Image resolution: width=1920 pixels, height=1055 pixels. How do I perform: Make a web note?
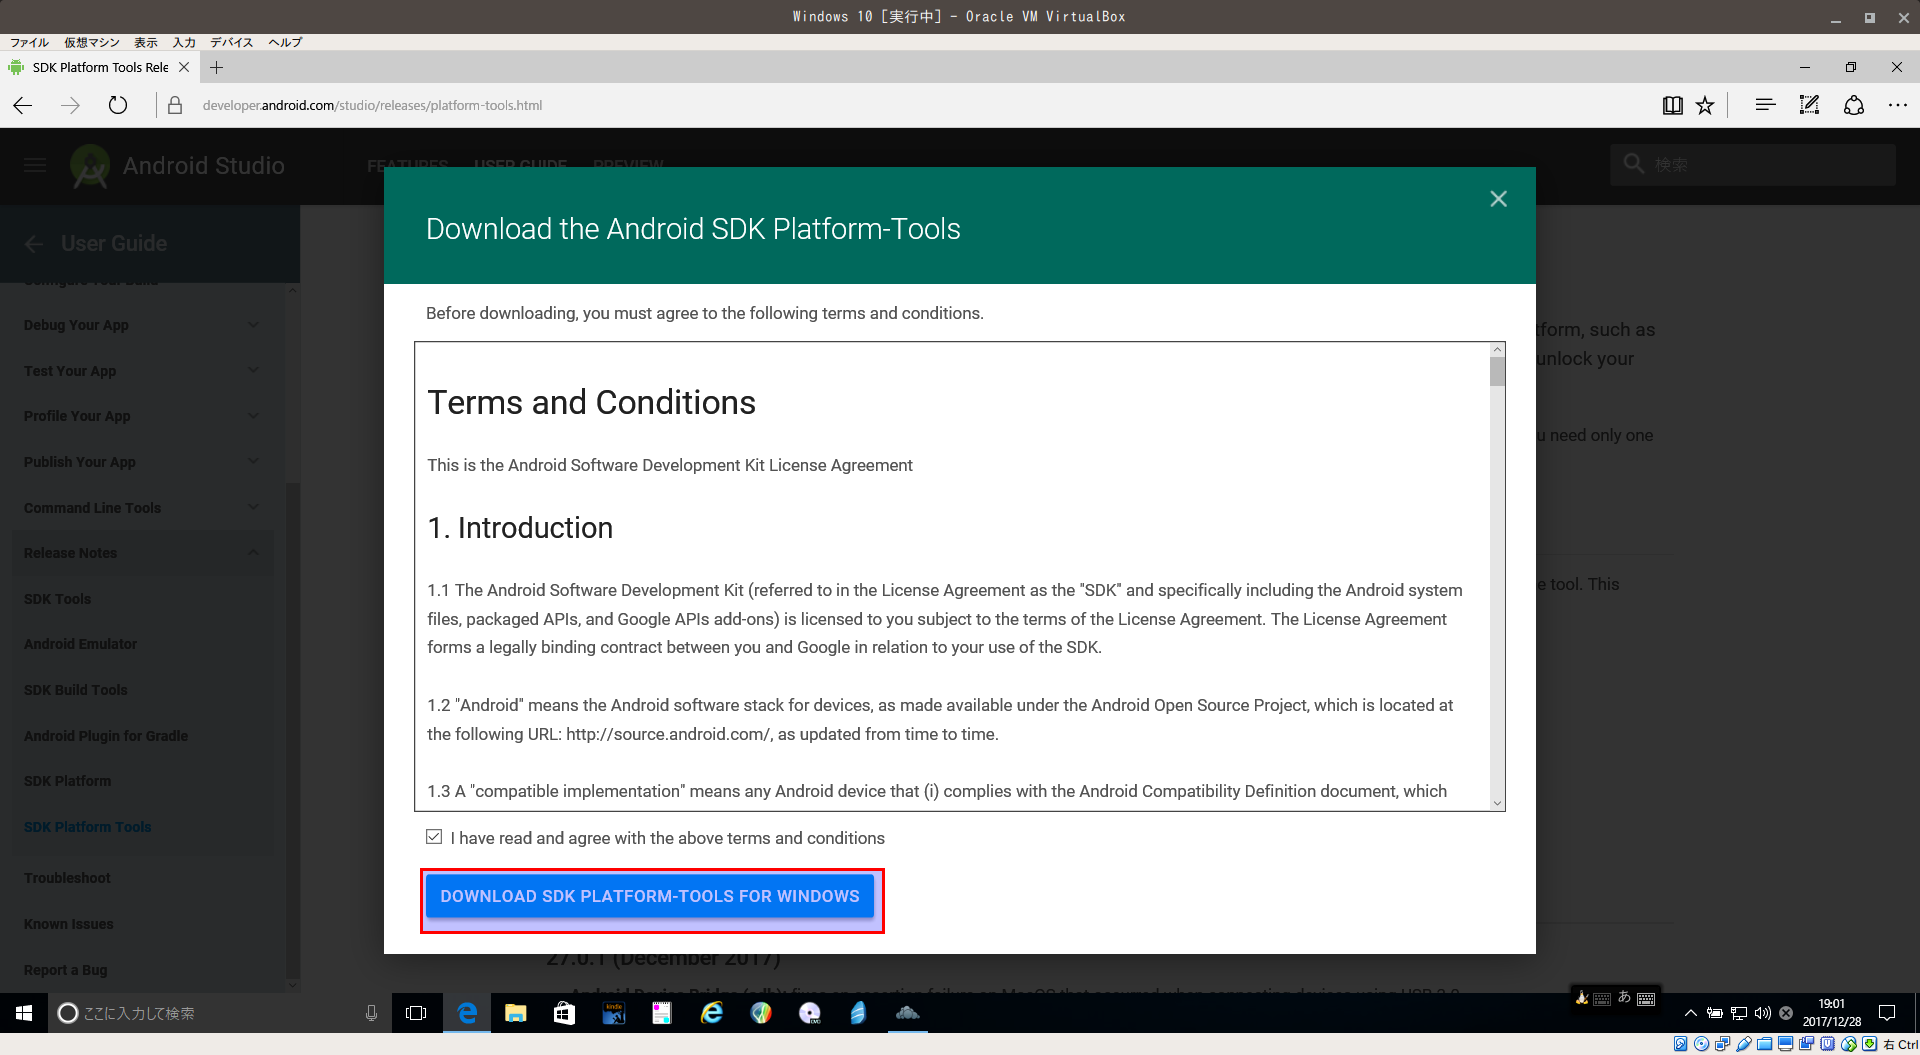(1809, 105)
